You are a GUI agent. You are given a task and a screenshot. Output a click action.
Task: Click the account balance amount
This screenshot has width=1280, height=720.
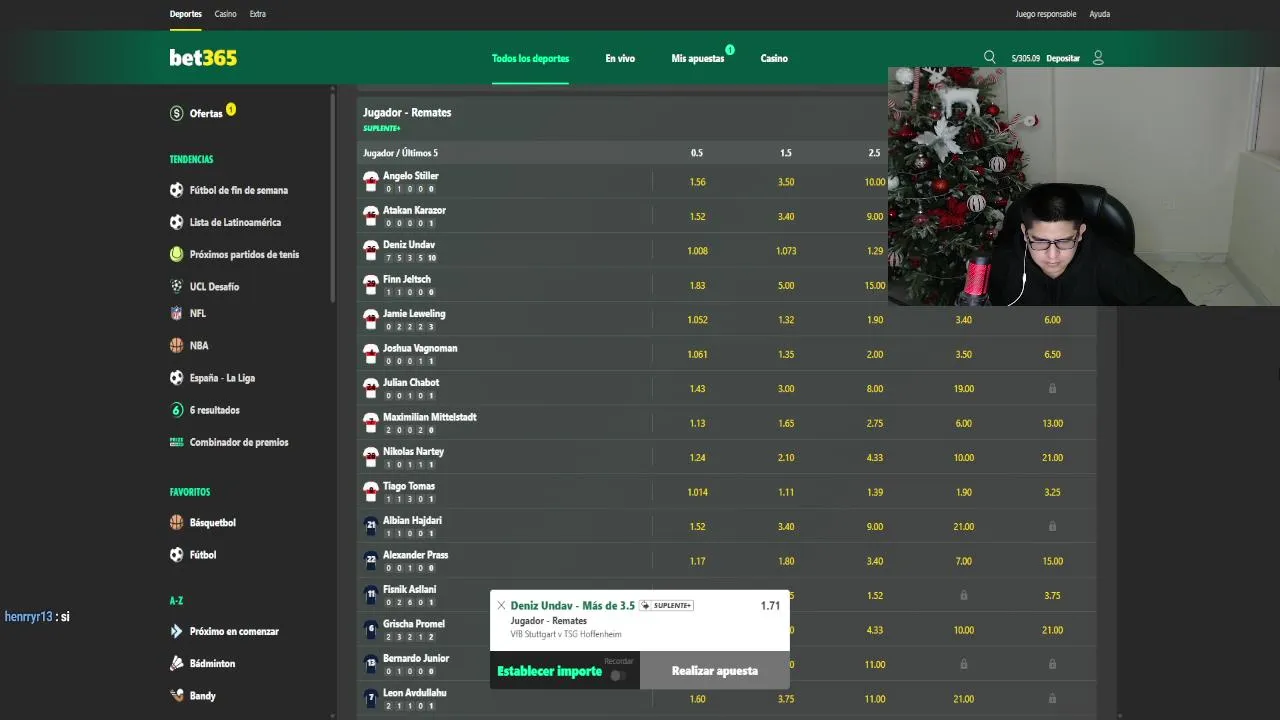point(1026,58)
